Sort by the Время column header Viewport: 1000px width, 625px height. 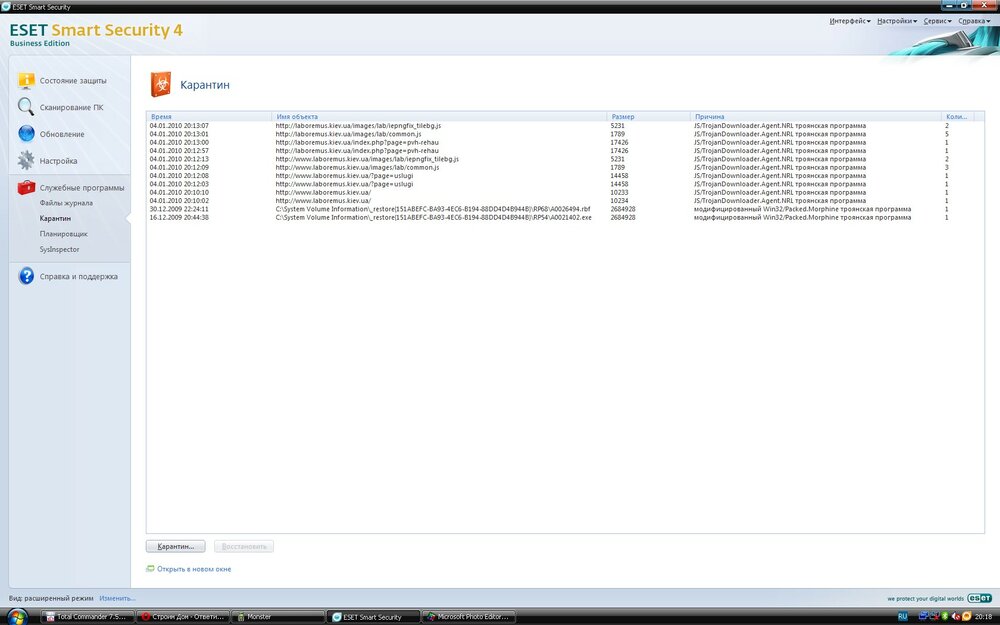[210, 117]
